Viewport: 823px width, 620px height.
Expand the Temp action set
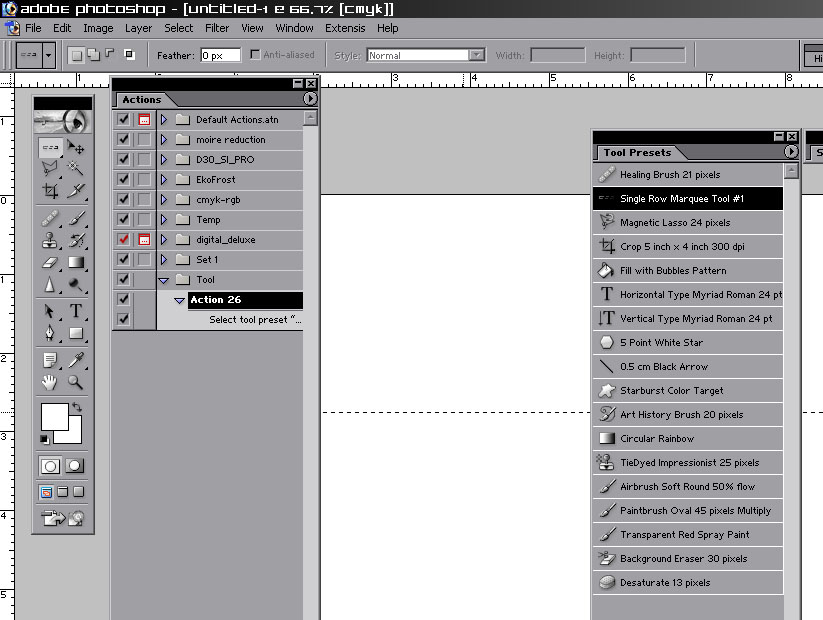164,219
